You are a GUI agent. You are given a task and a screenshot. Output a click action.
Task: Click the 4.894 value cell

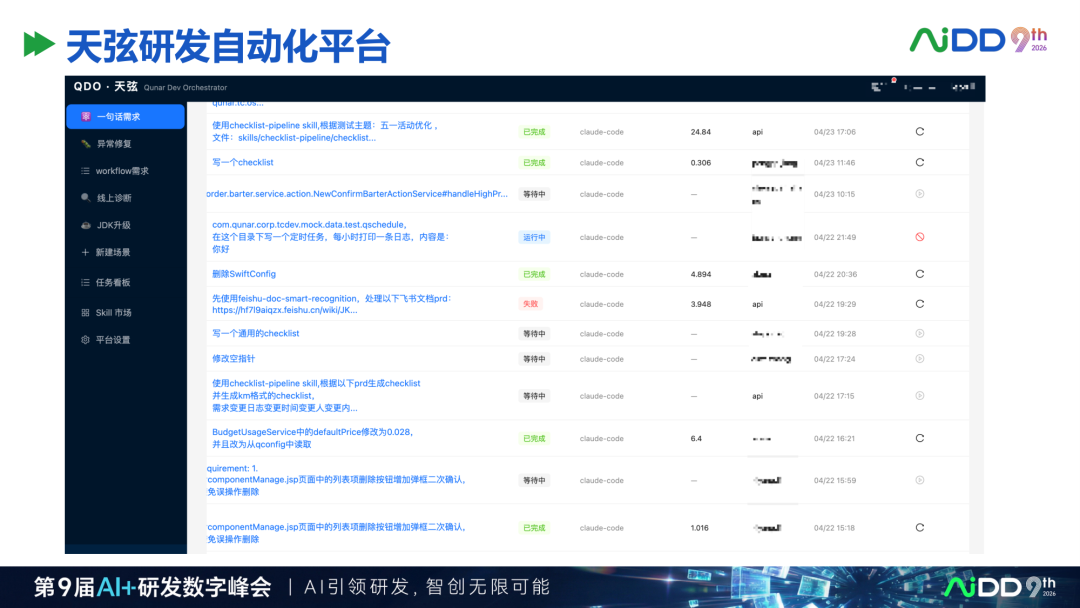point(700,274)
